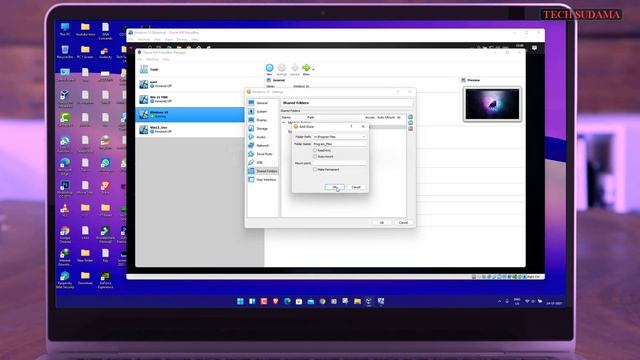640x360 pixels.
Task: Open Display category in settings sidebar
Action: tap(262, 120)
